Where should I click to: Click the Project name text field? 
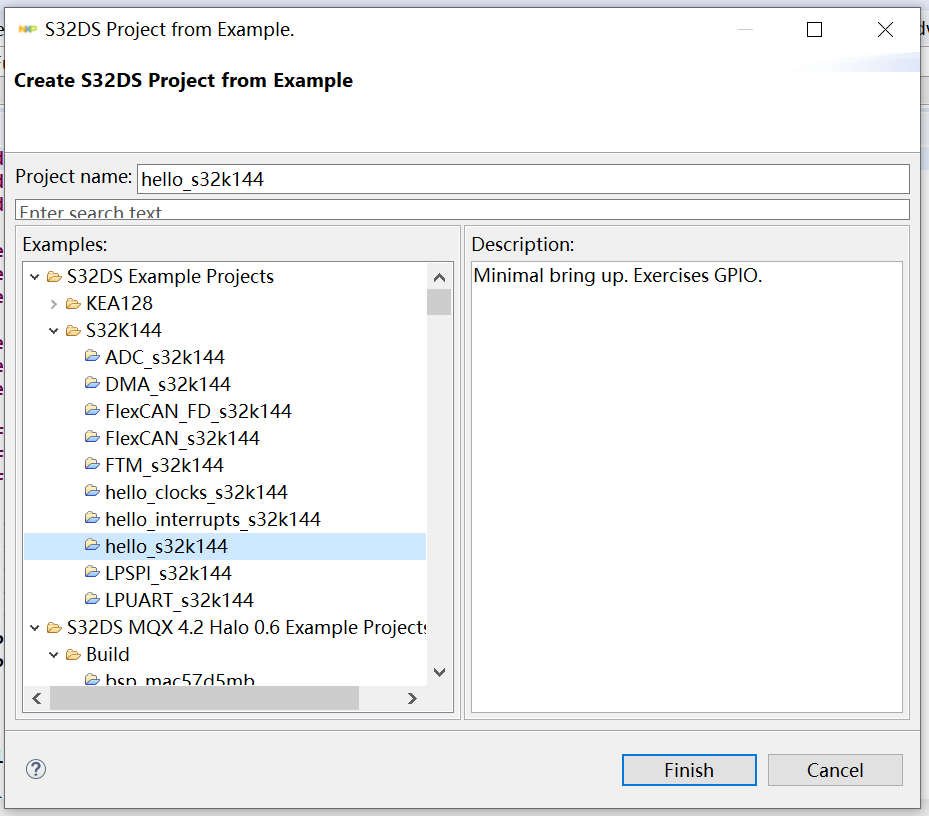click(522, 179)
